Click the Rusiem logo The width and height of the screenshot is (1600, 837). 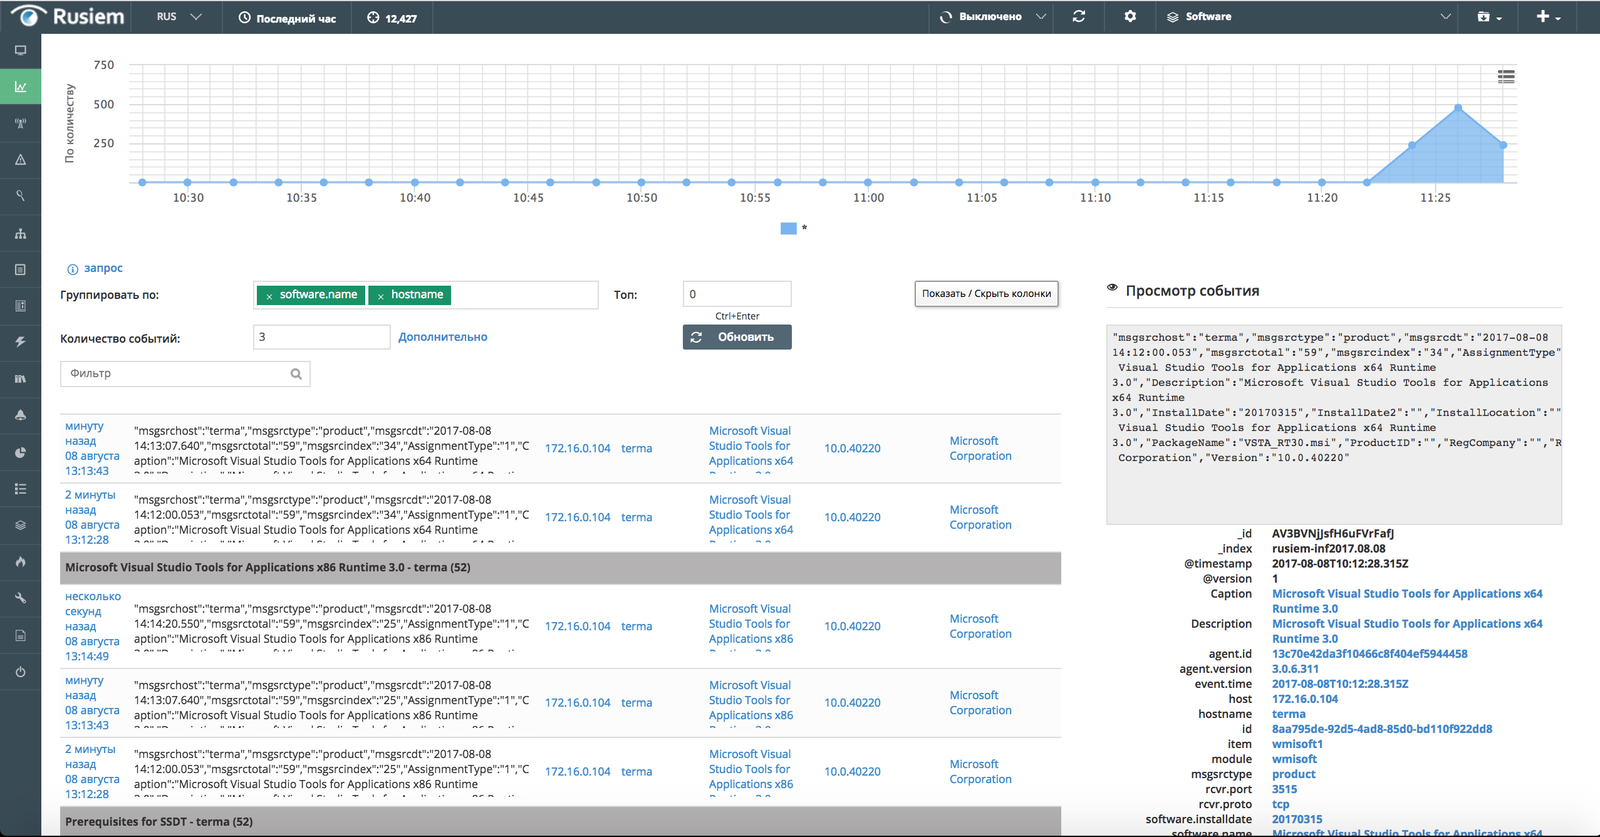[x=68, y=16]
